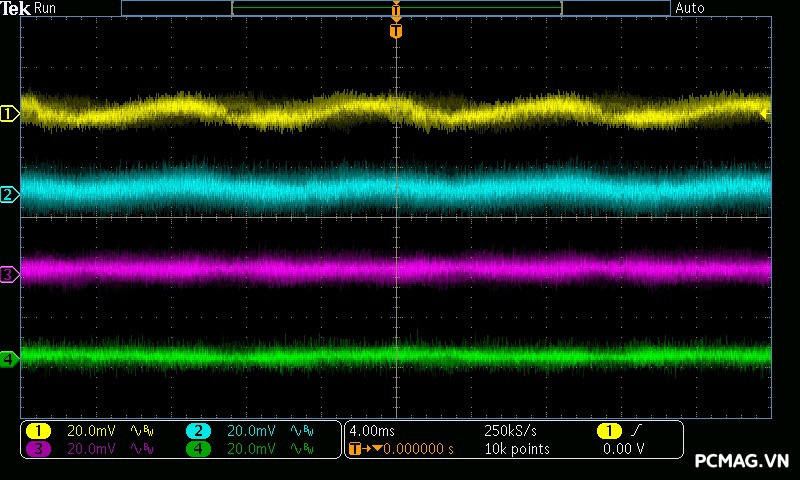Click the channel 2 cyan ground marker
Image resolution: width=800 pixels, height=480 pixels.
(x=9, y=194)
